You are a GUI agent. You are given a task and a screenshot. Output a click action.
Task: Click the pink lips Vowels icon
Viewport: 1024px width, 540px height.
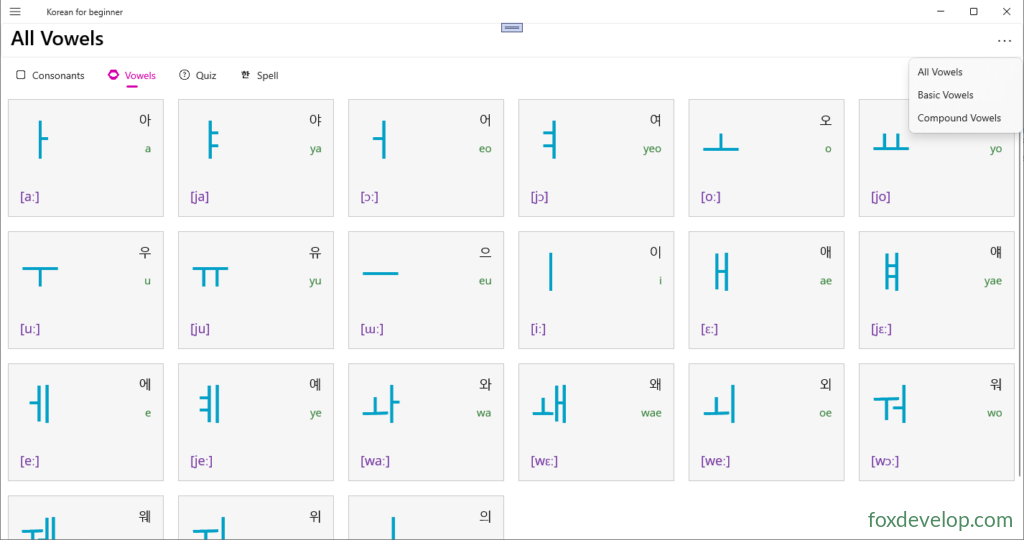(113, 74)
